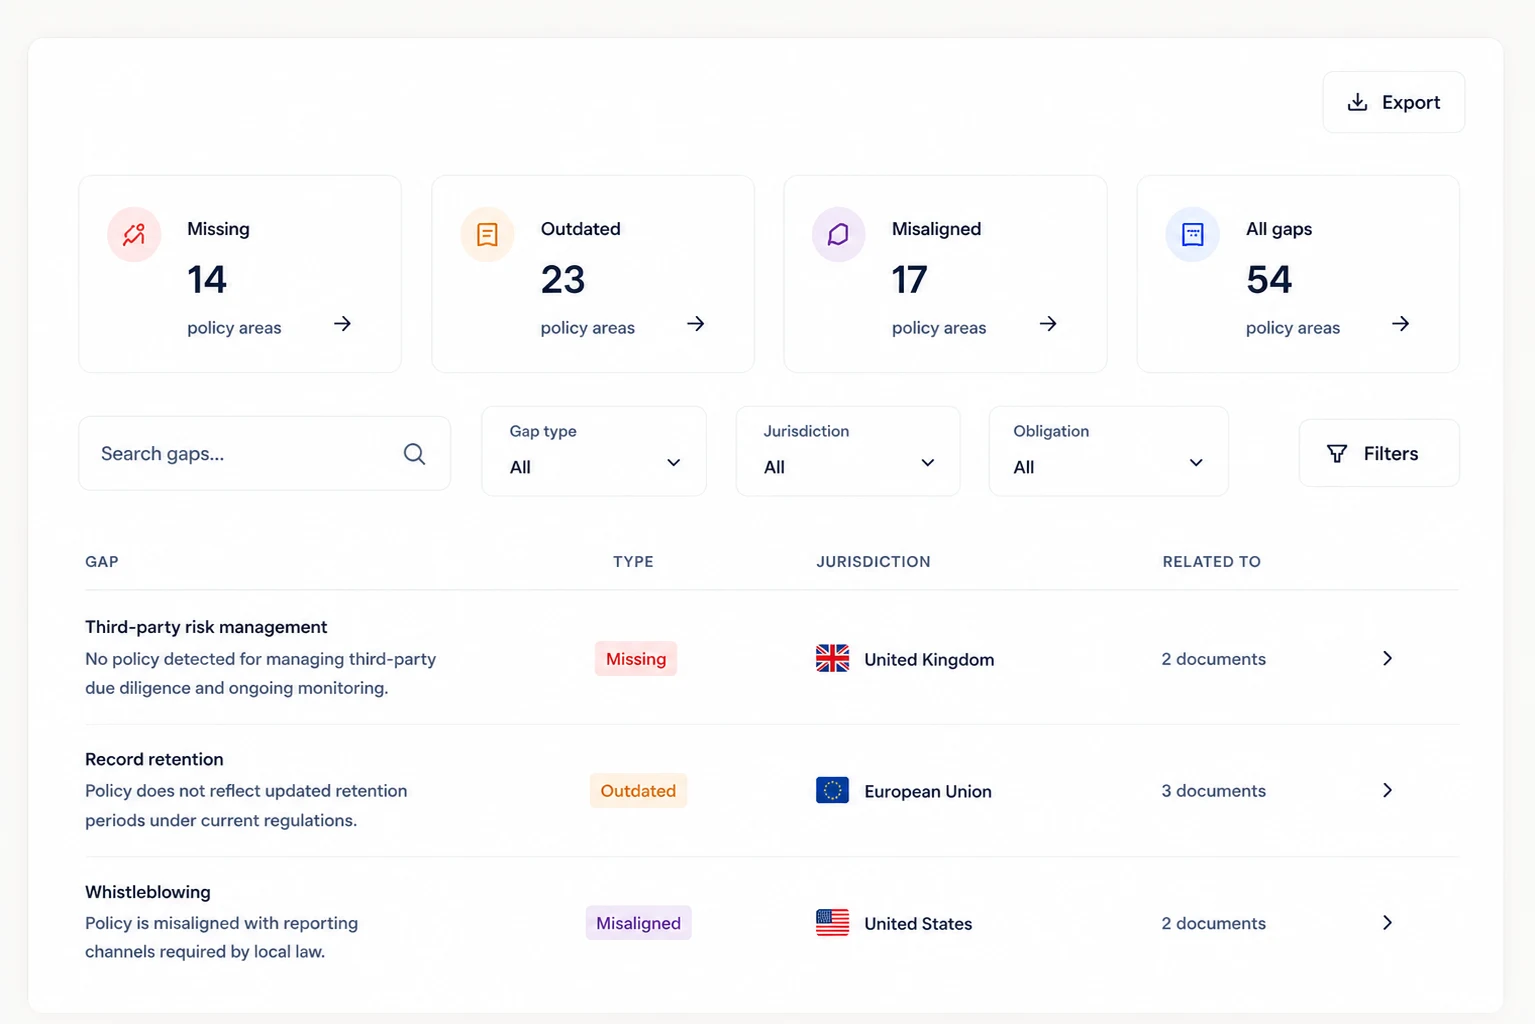
Task: Open the Gap type dropdown
Action: 594,451
